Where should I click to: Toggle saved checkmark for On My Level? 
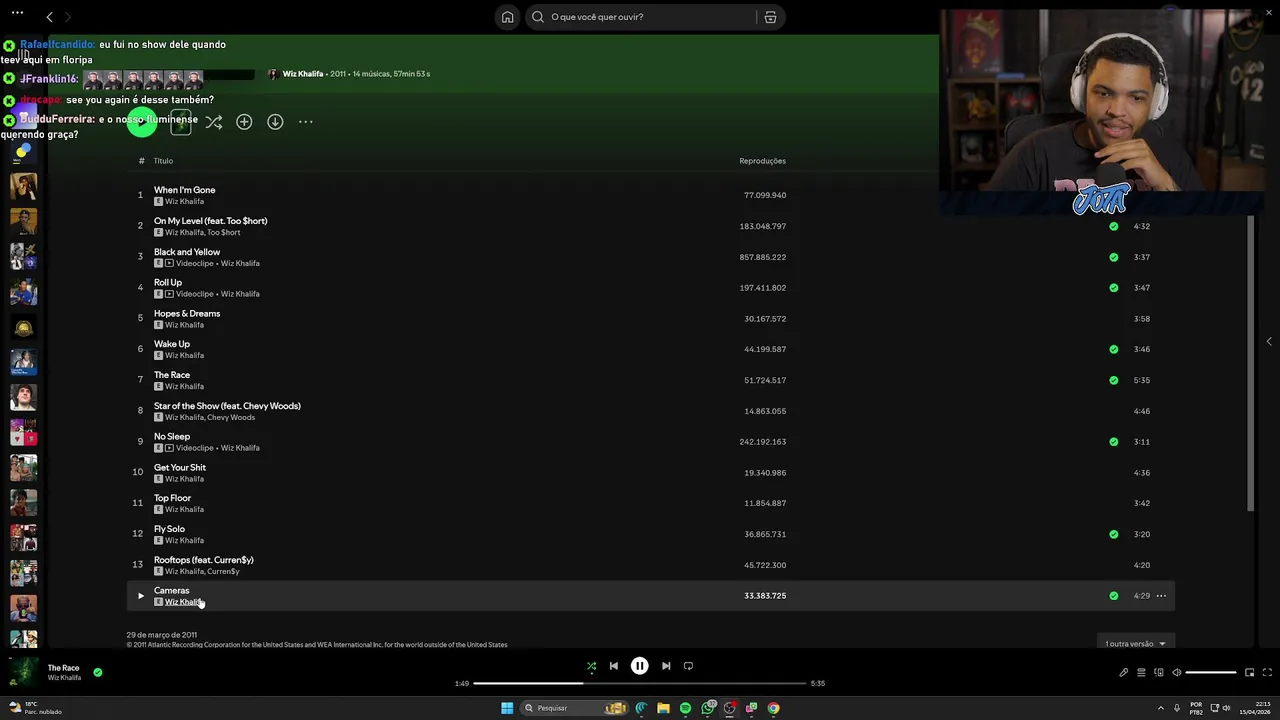point(1113,226)
